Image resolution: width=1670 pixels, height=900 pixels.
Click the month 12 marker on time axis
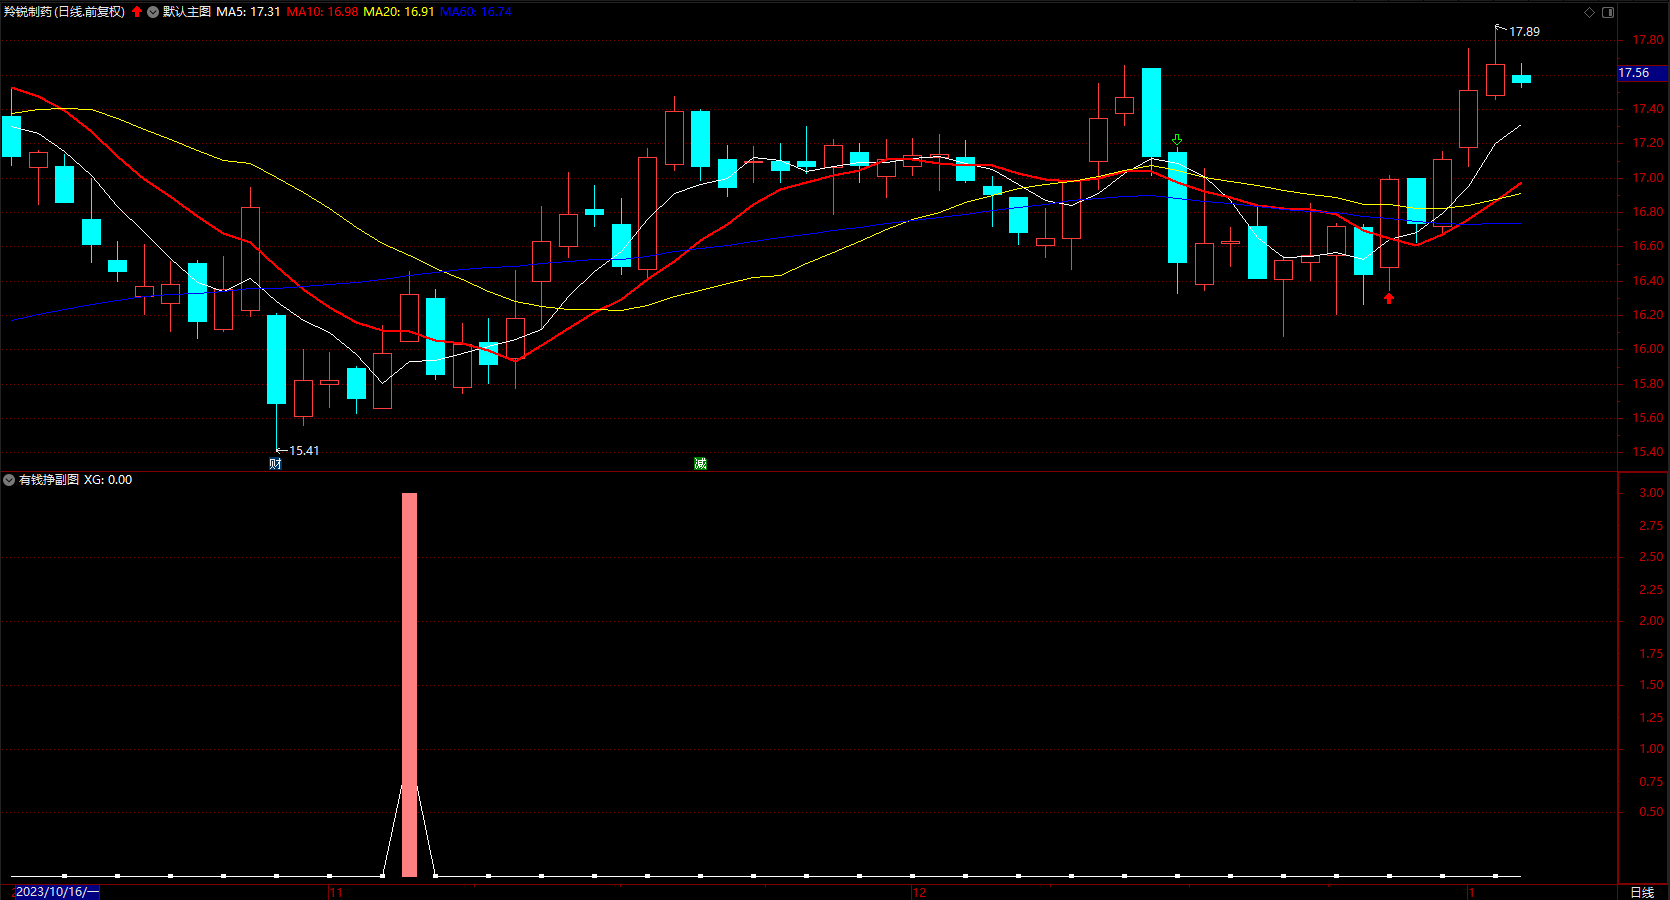click(919, 892)
